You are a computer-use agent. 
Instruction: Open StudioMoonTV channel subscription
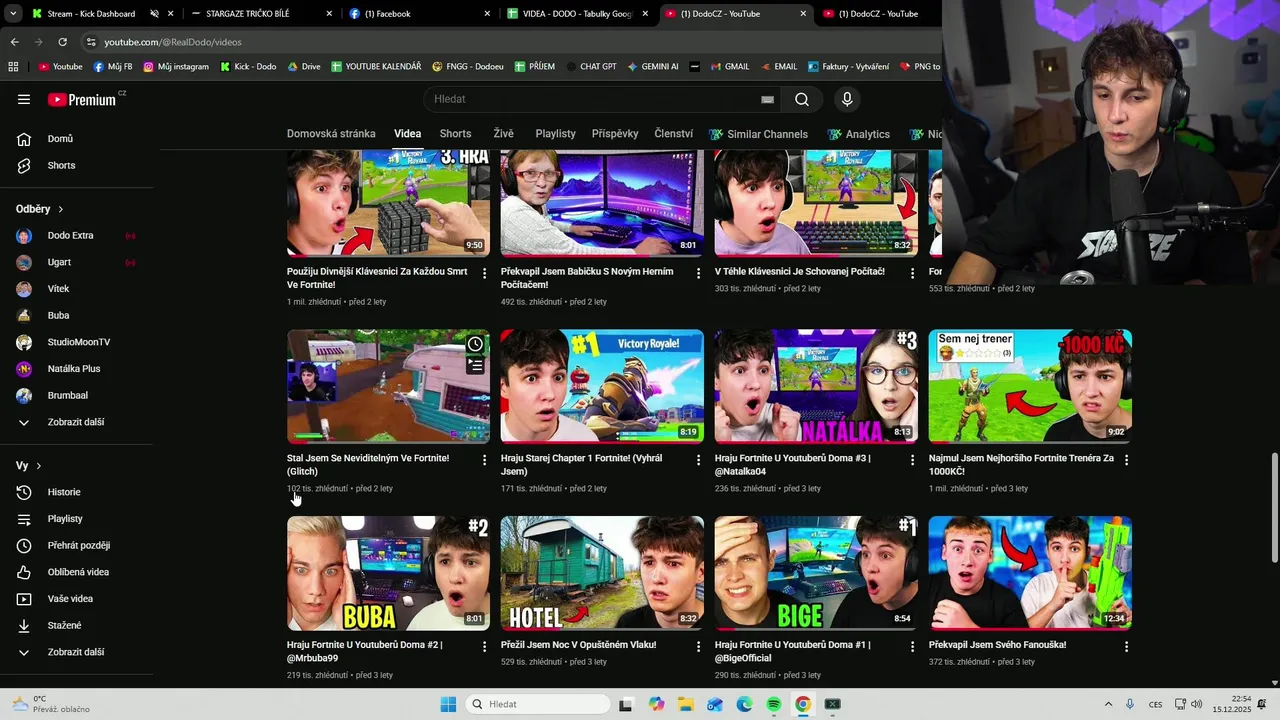(78, 342)
